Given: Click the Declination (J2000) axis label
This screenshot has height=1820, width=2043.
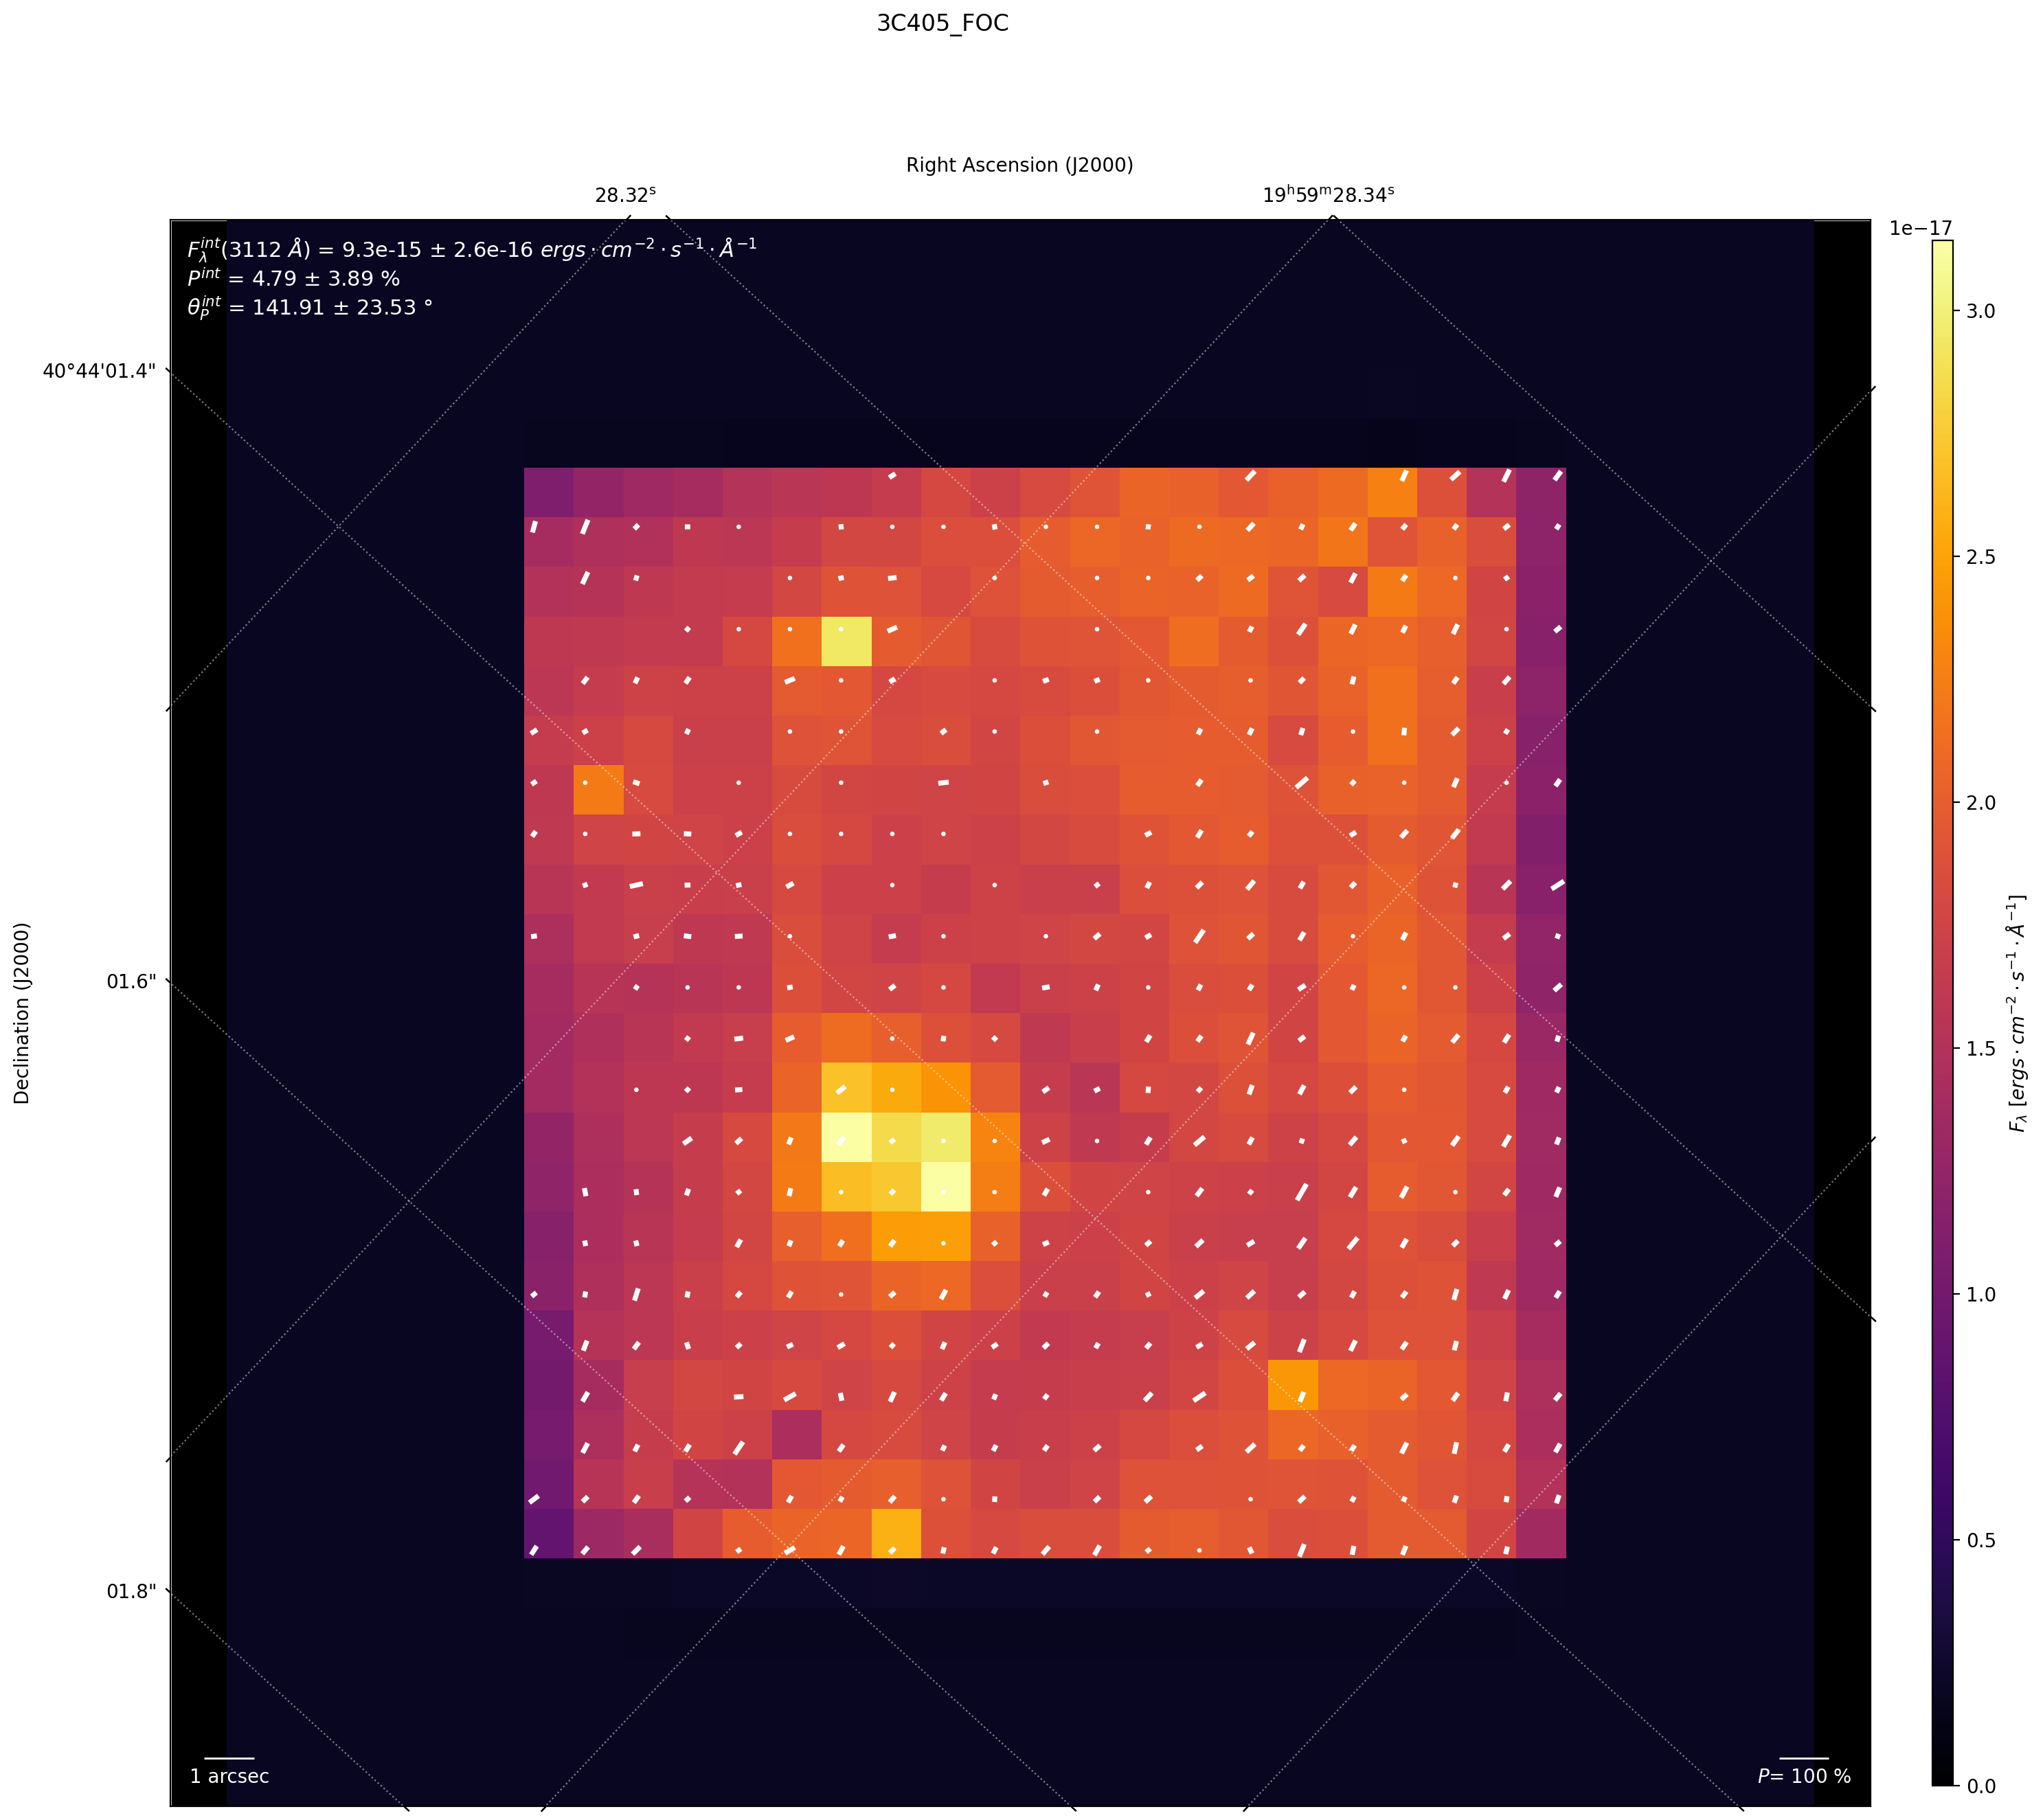Looking at the screenshot, I should point(22,1013).
